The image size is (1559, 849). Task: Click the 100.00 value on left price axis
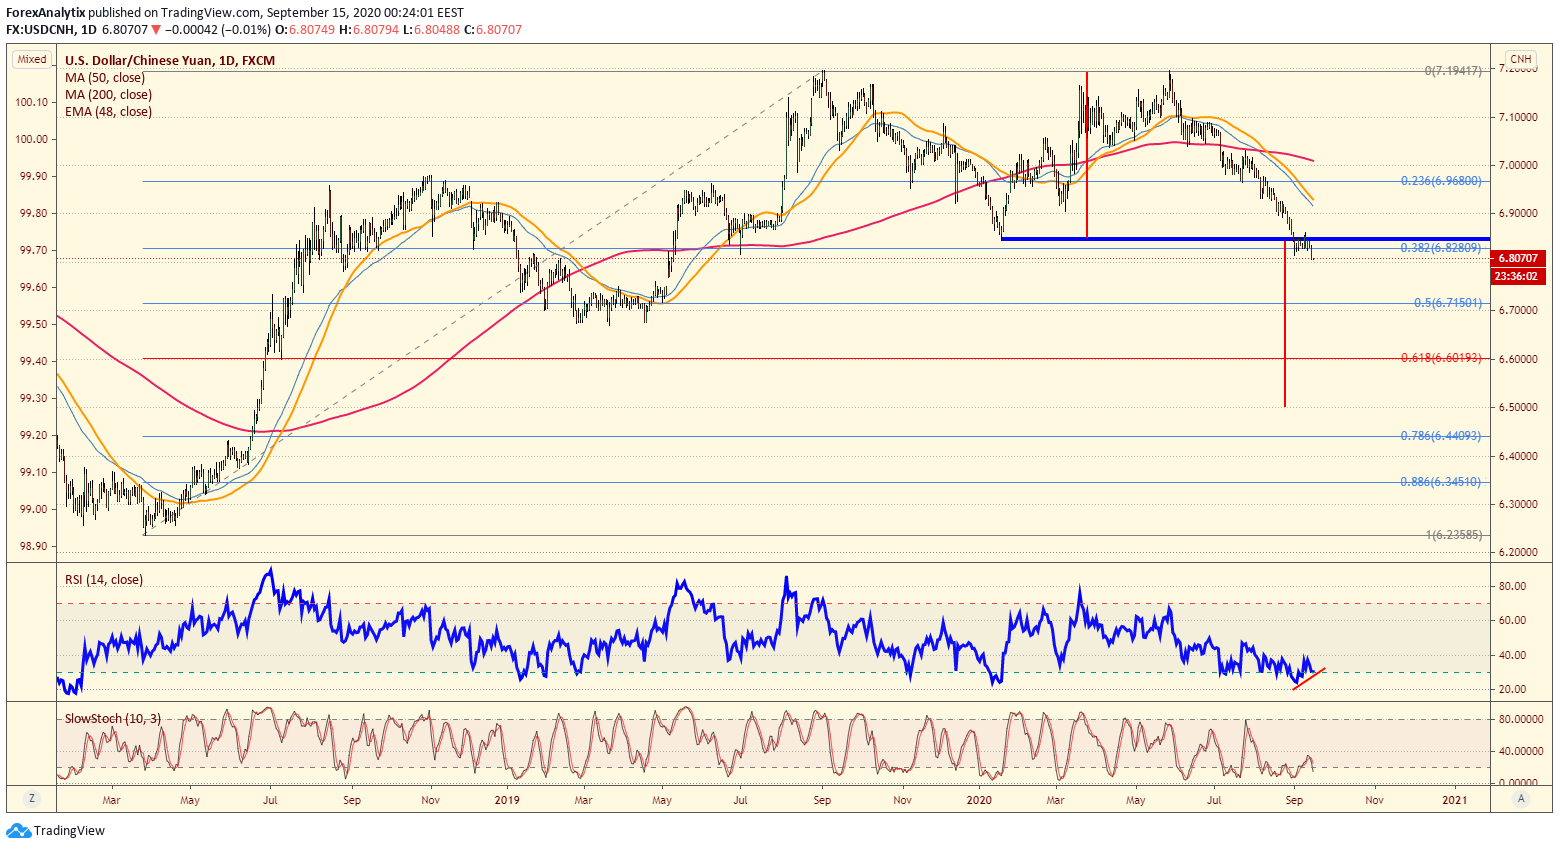tap(31, 139)
